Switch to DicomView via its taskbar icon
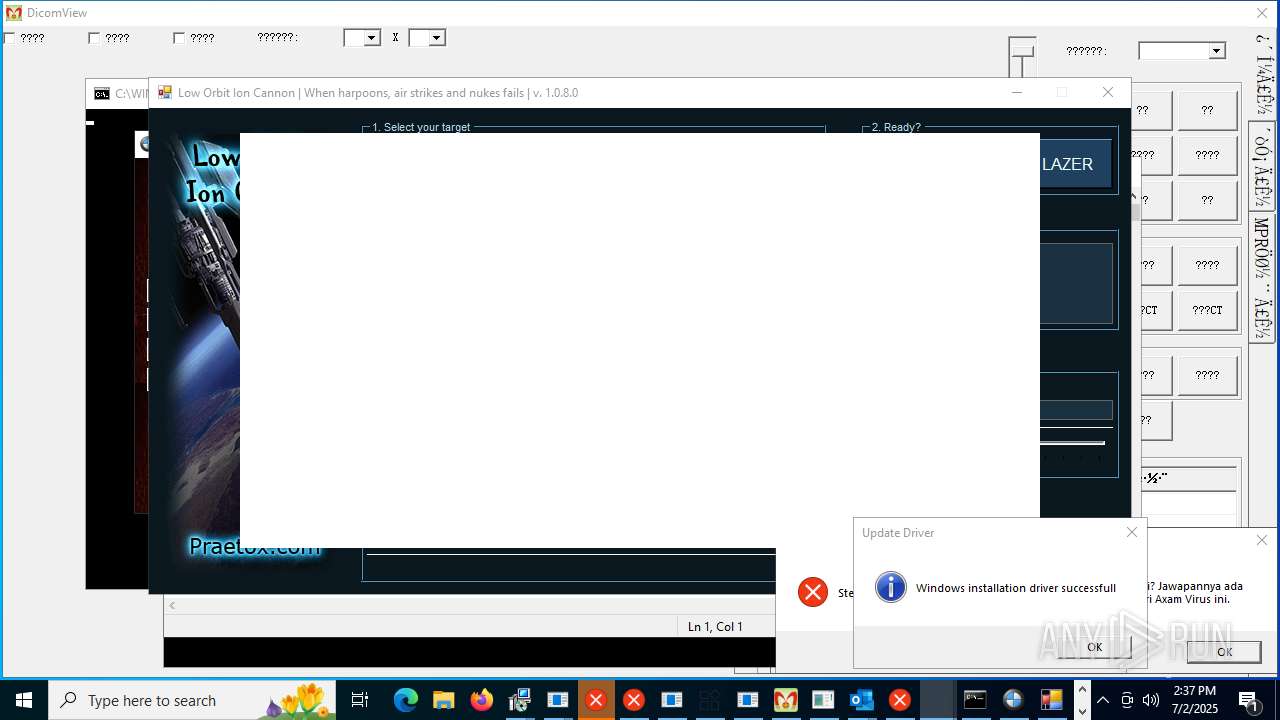The image size is (1280, 720). [x=785, y=700]
